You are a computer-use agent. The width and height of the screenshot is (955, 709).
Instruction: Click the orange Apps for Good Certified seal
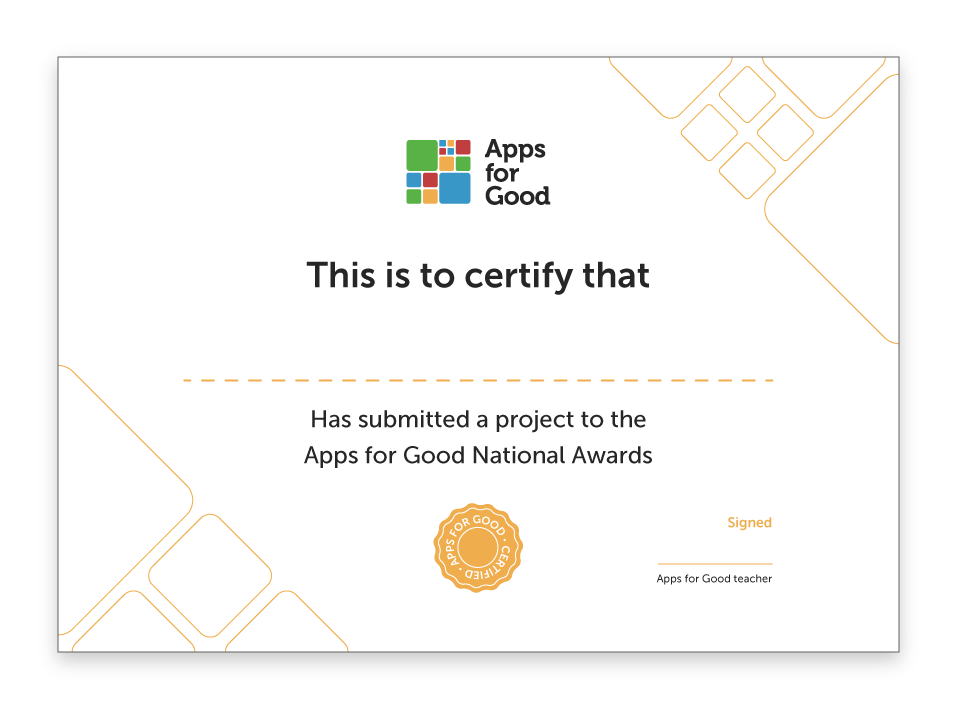coord(478,548)
